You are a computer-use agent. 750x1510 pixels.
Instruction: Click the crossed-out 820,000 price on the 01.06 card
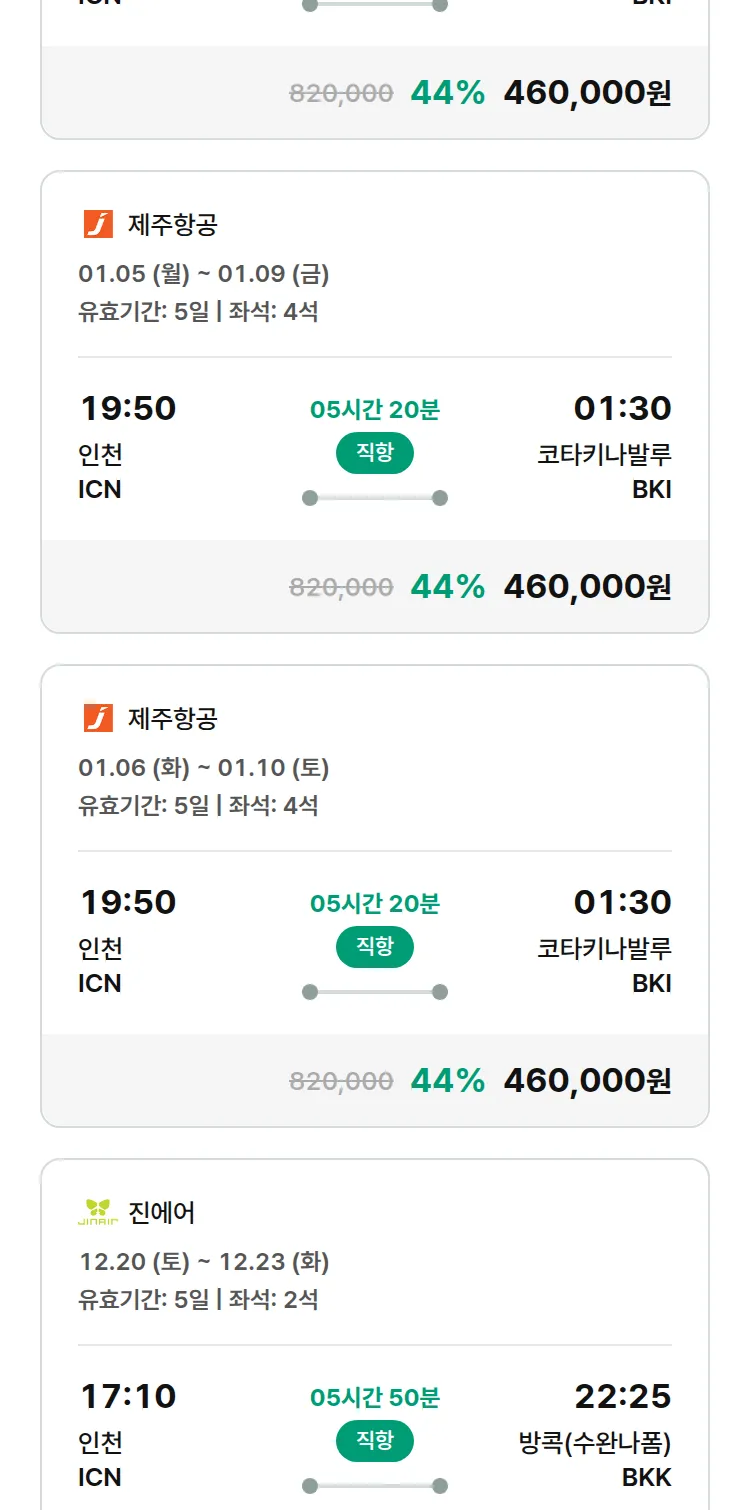[341, 1080]
